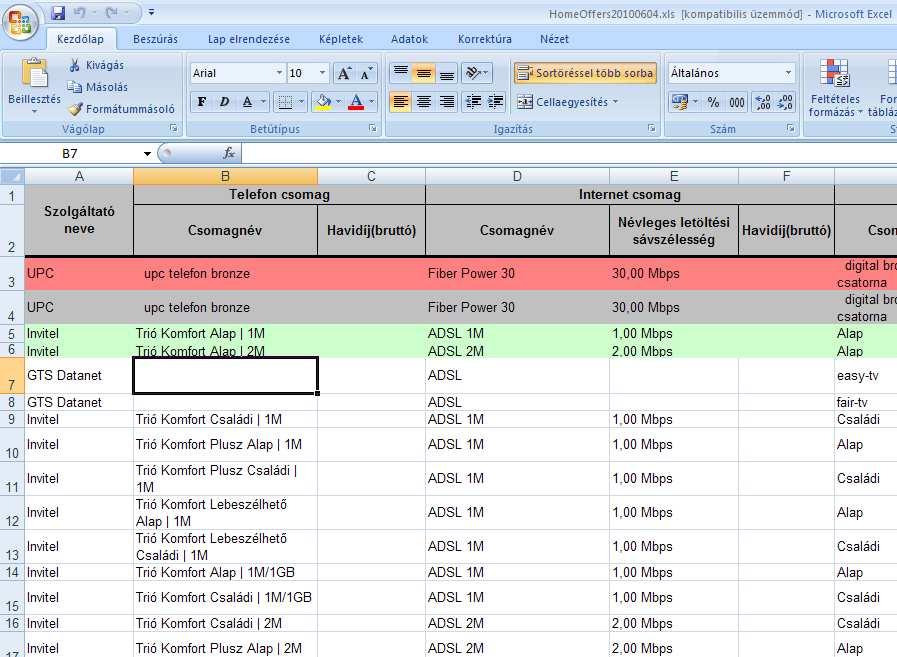Open the Office button menu
The width and height of the screenshot is (897, 657).
[20, 23]
